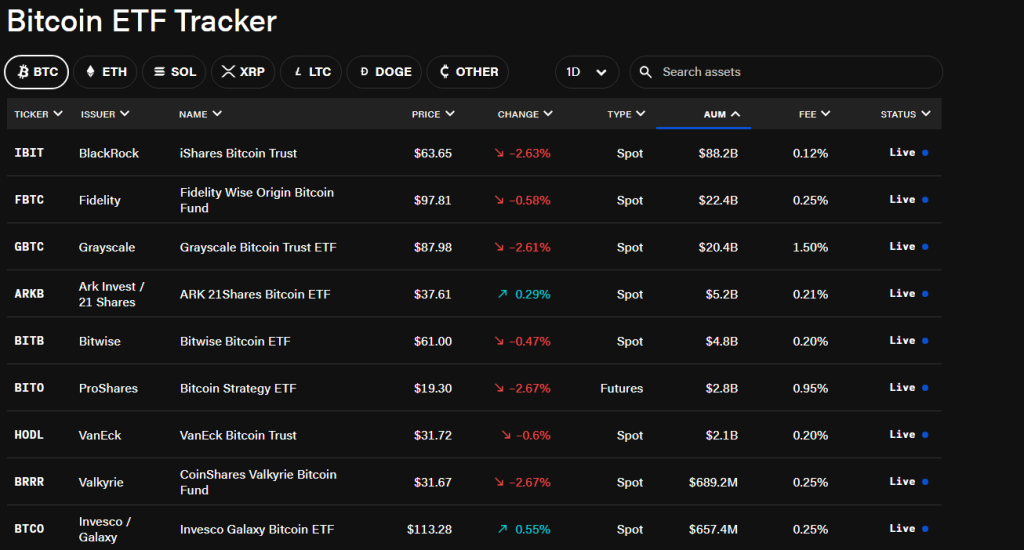Click the Dogecoin icon in DOGE pill
The image size is (1024, 550).
pos(363,72)
